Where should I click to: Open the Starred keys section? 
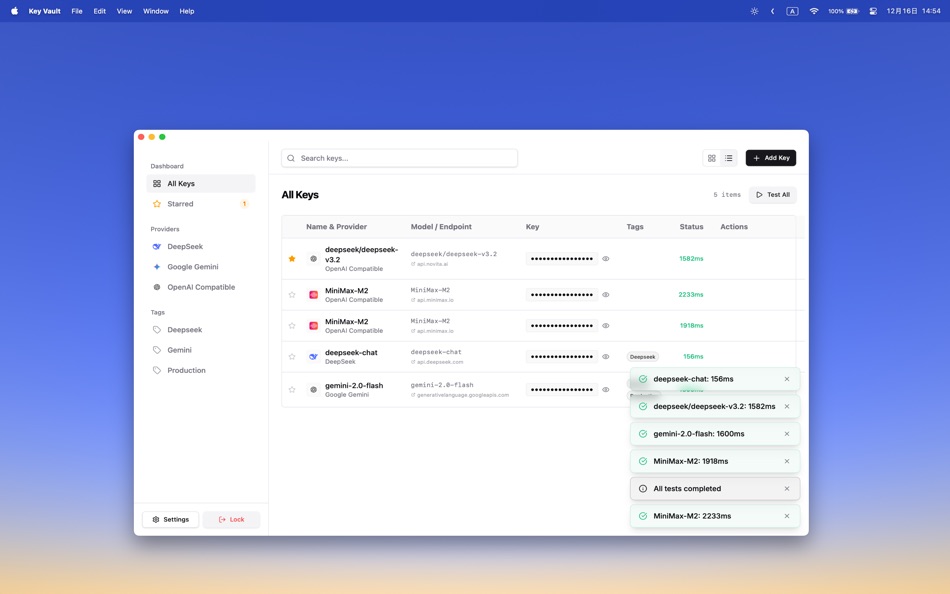[201, 204]
